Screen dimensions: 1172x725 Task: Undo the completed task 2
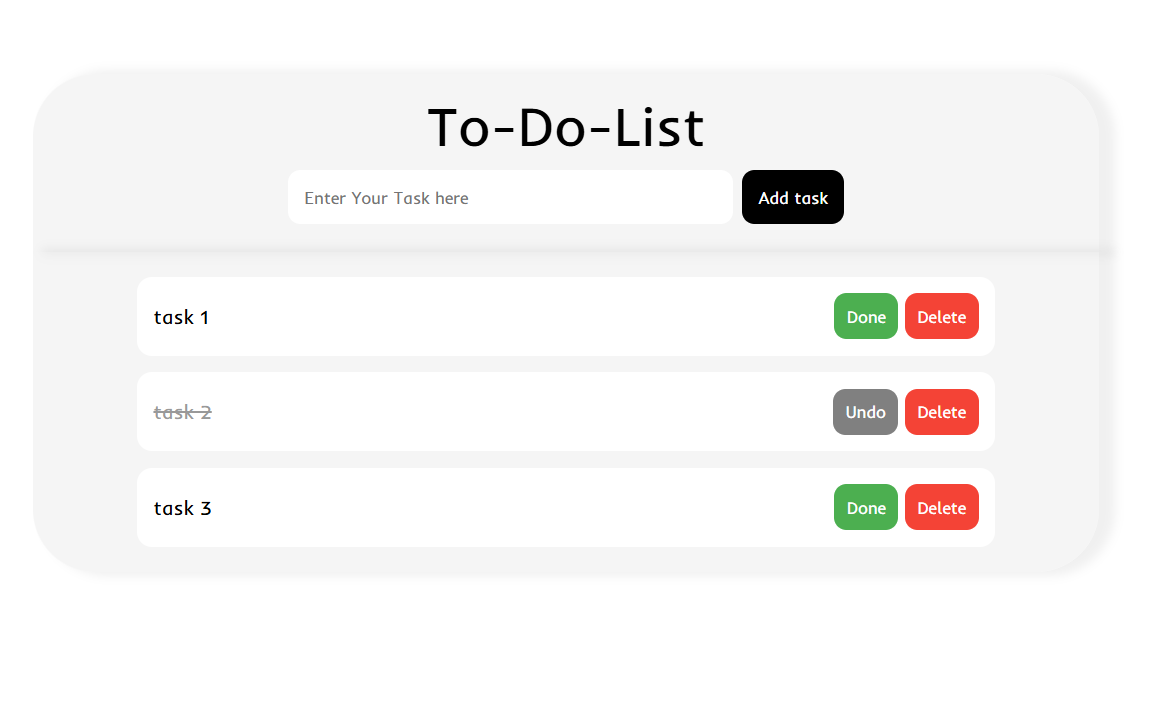866,412
